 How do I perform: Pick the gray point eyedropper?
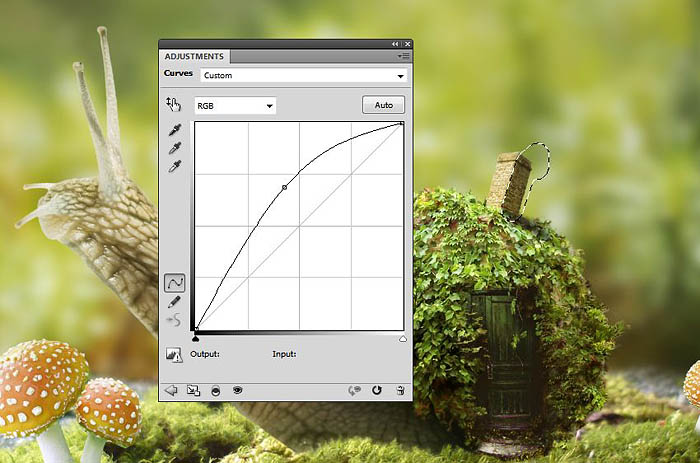tap(175, 148)
